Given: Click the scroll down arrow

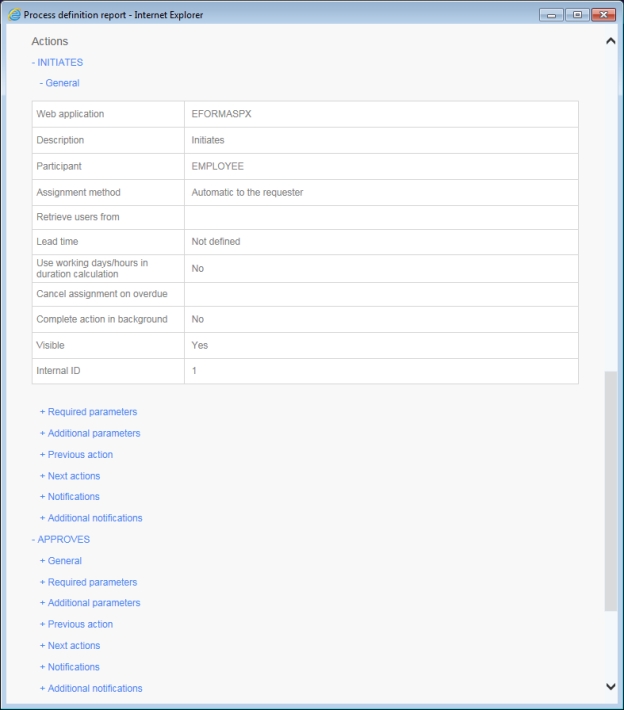Looking at the screenshot, I should coord(610,687).
